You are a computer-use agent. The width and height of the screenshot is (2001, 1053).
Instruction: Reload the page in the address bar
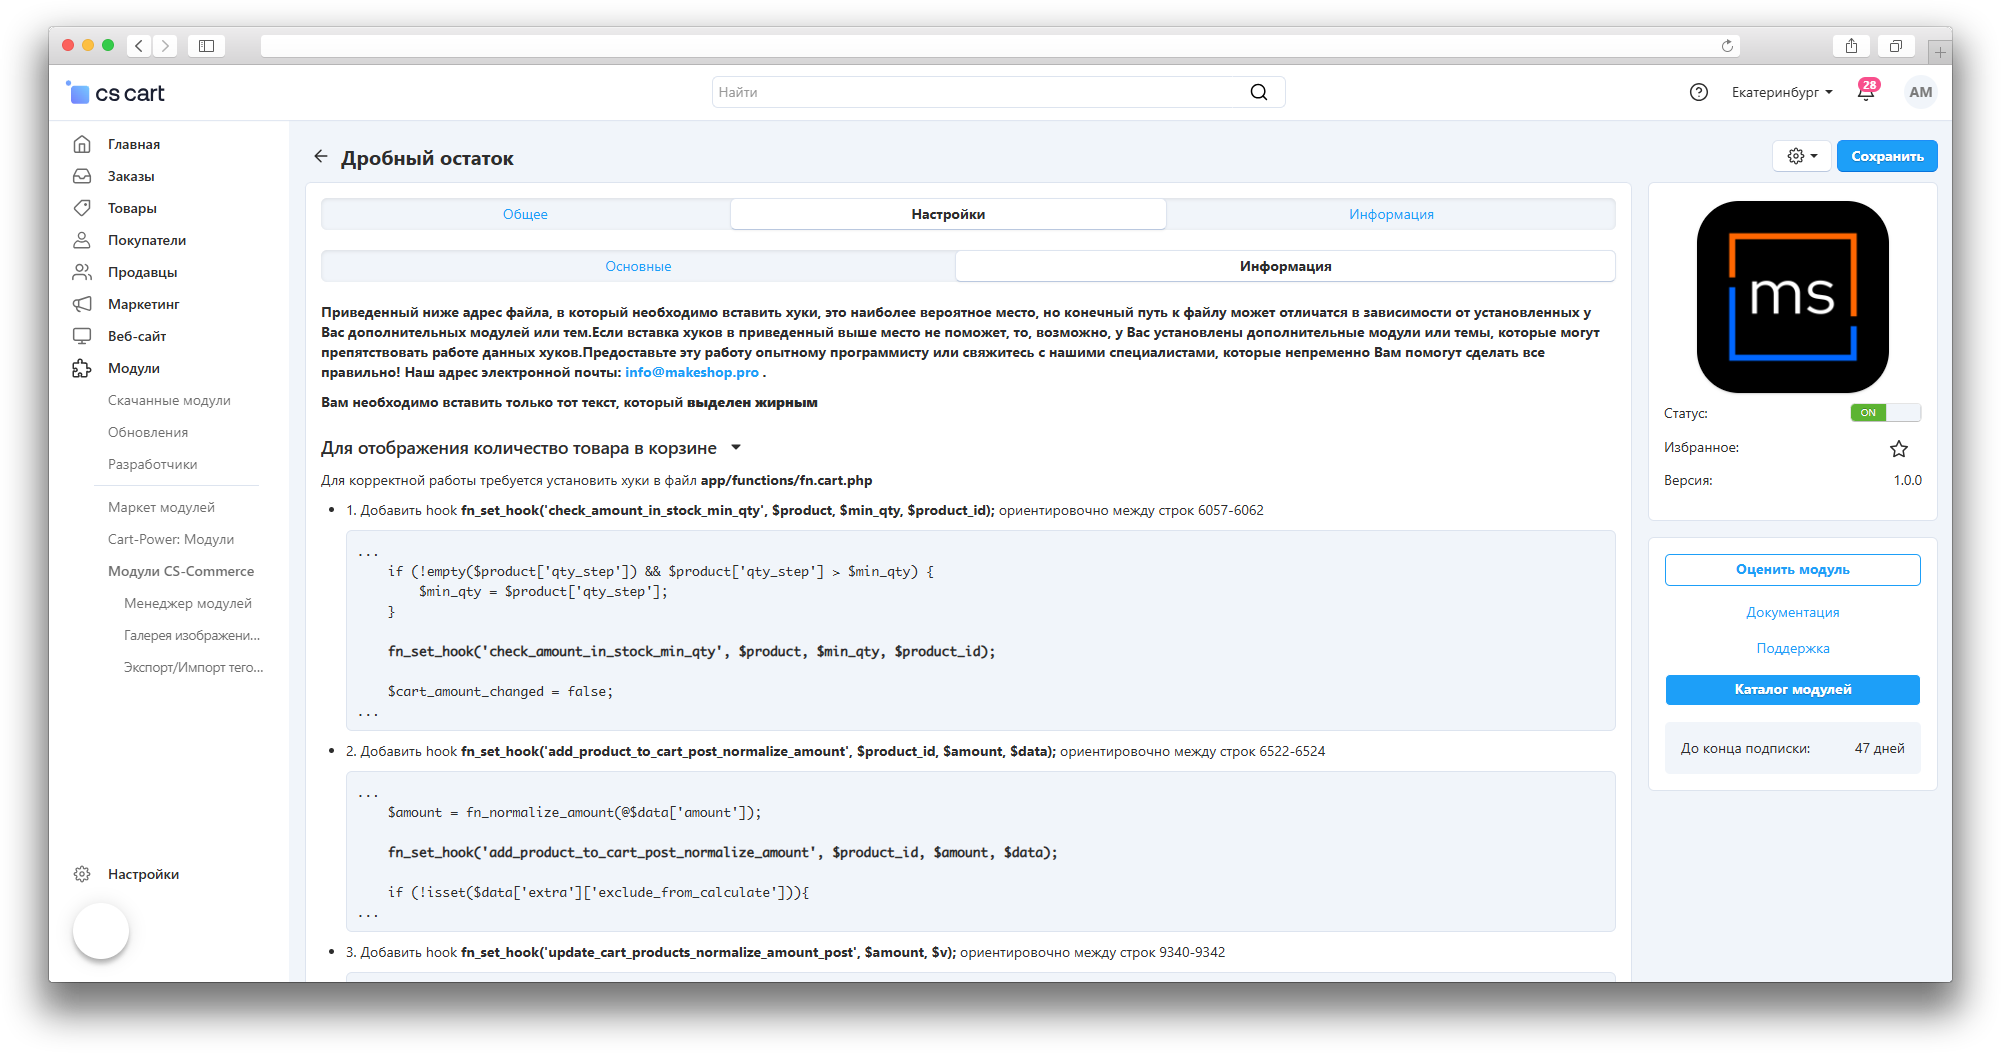click(1726, 46)
